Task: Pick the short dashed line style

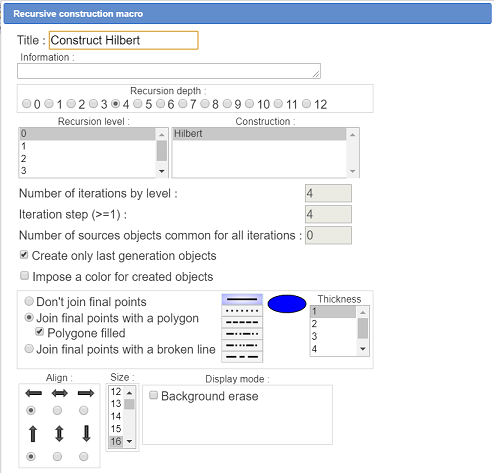Action: pos(242,322)
